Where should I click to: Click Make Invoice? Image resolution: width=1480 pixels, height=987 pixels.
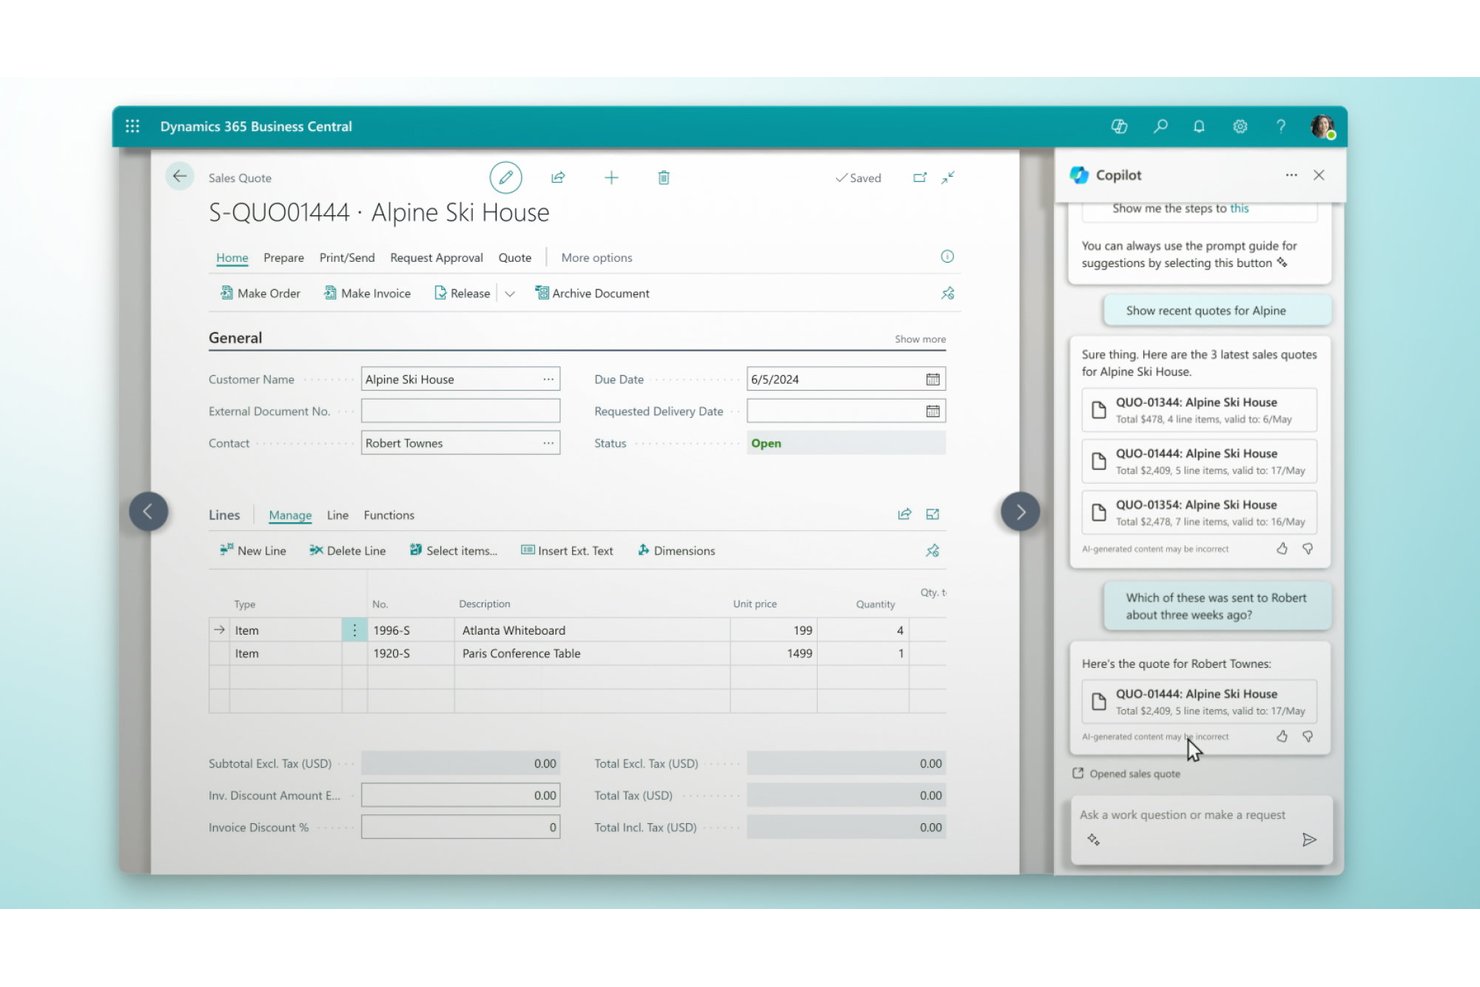point(367,293)
